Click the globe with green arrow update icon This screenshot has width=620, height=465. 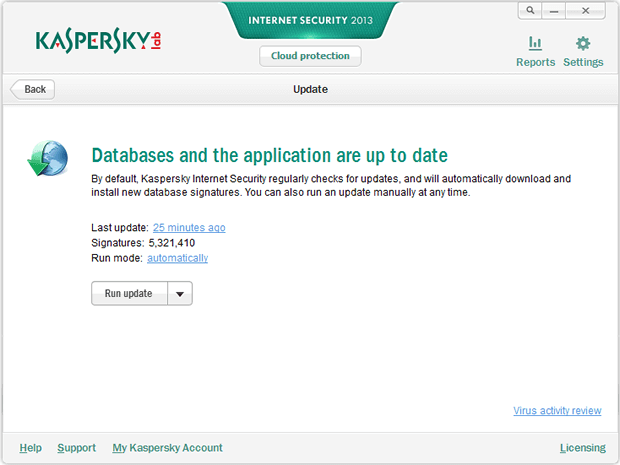pos(48,158)
